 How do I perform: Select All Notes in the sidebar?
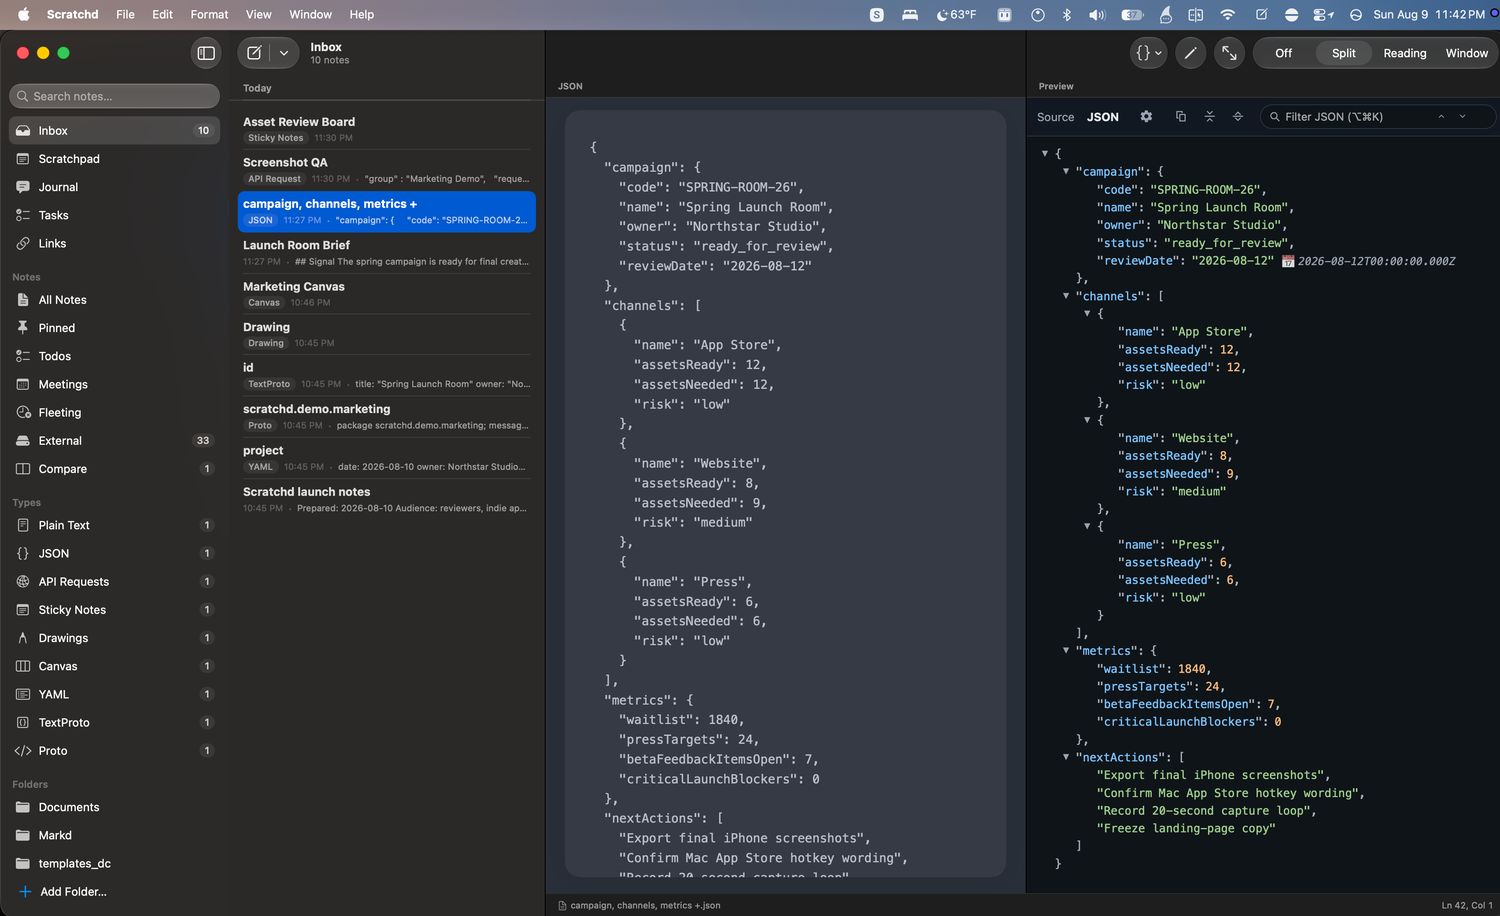115,300
